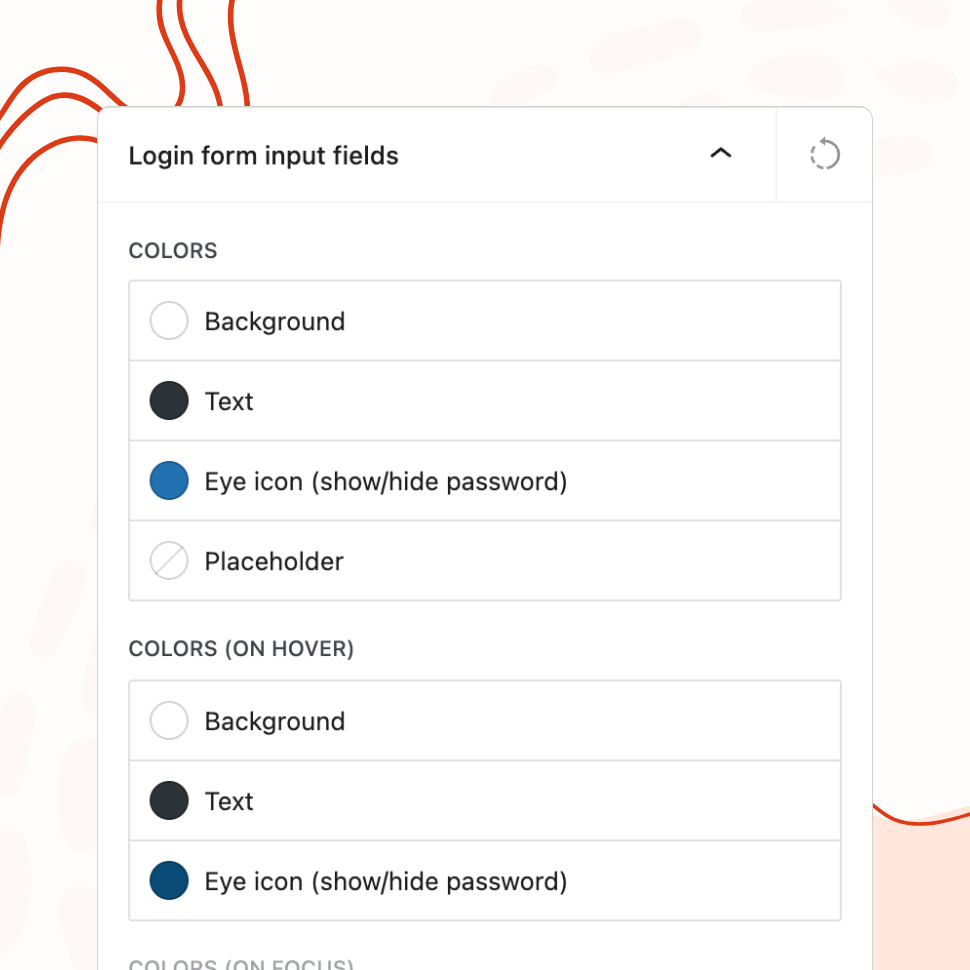Screen dimensions: 970x970
Task: Open Eye icon (show/hide password) color setting
Action: tap(386, 481)
